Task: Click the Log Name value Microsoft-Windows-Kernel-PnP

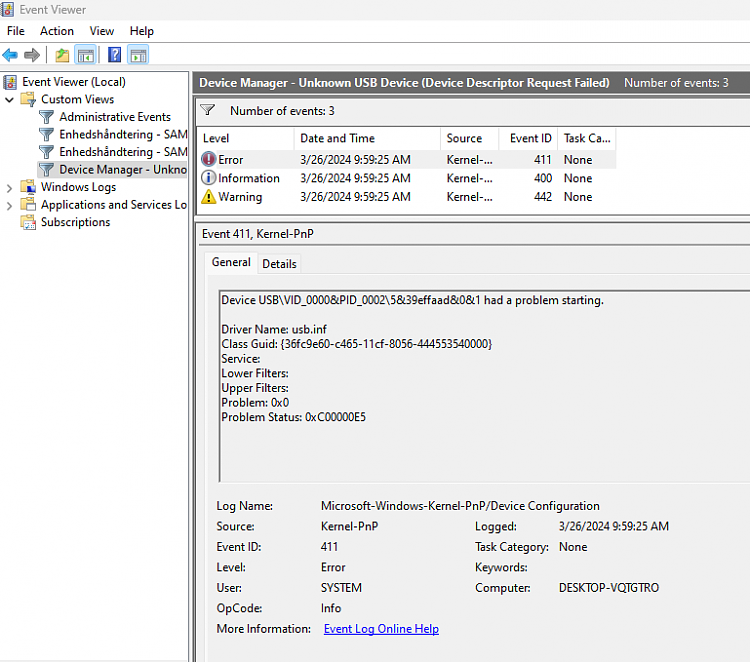Action: click(x=460, y=506)
